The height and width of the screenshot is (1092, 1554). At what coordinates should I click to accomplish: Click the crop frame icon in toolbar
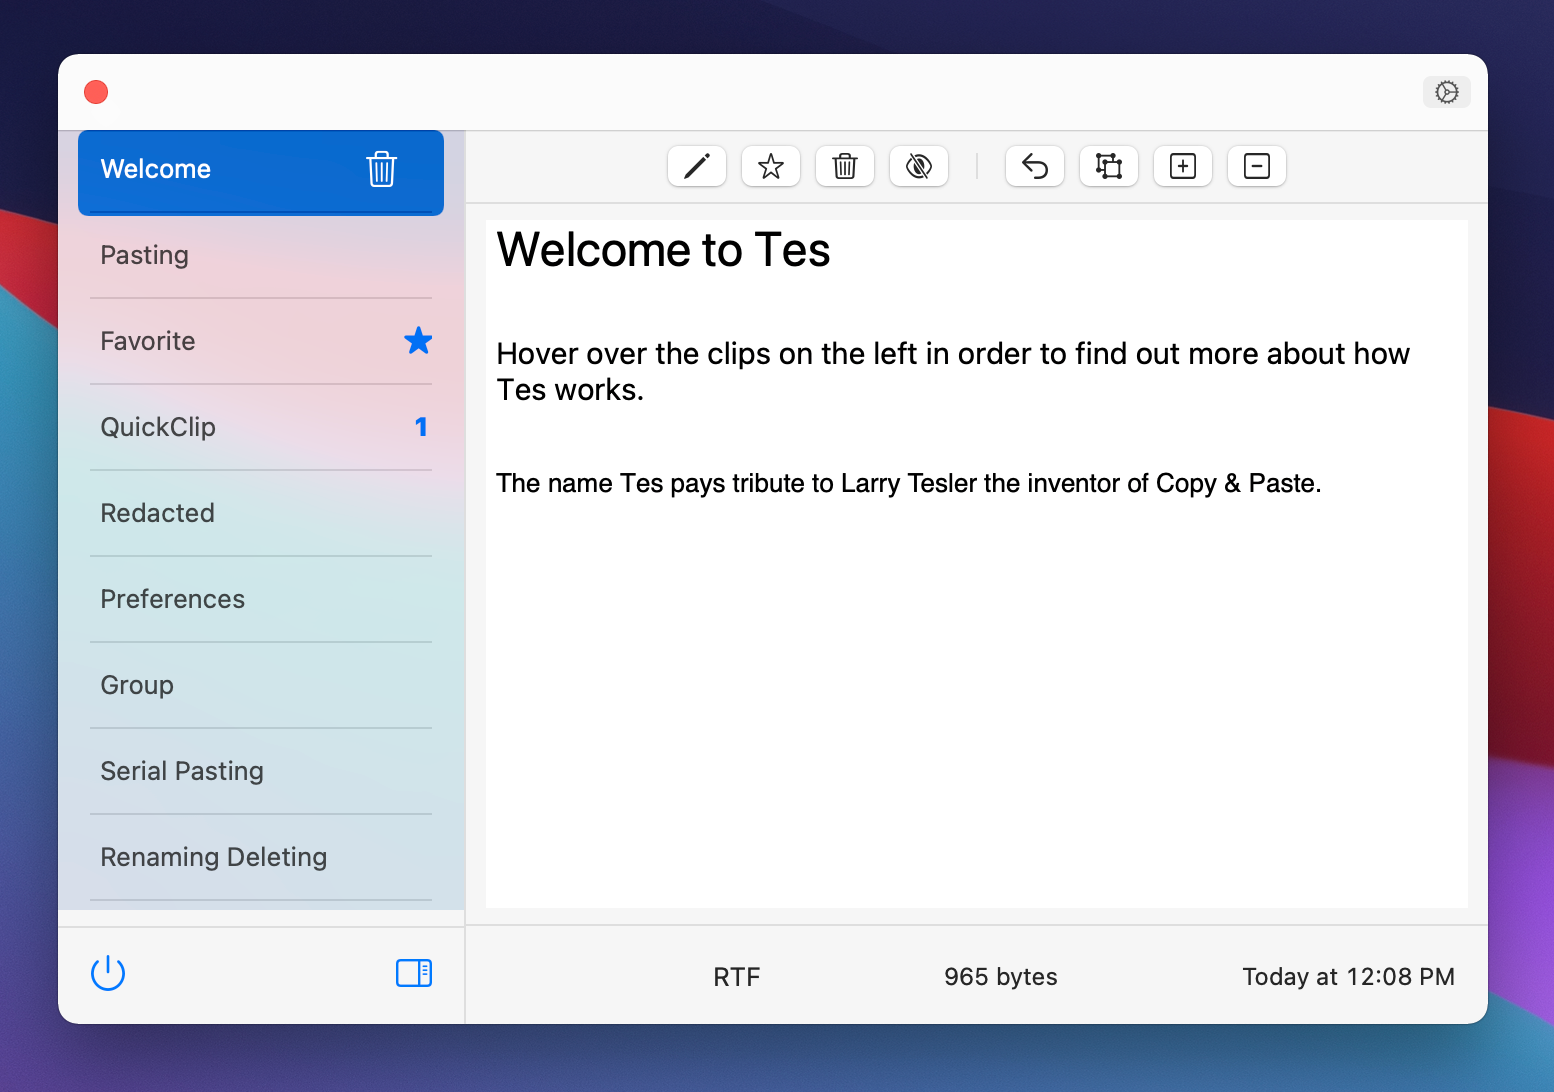[1109, 166]
